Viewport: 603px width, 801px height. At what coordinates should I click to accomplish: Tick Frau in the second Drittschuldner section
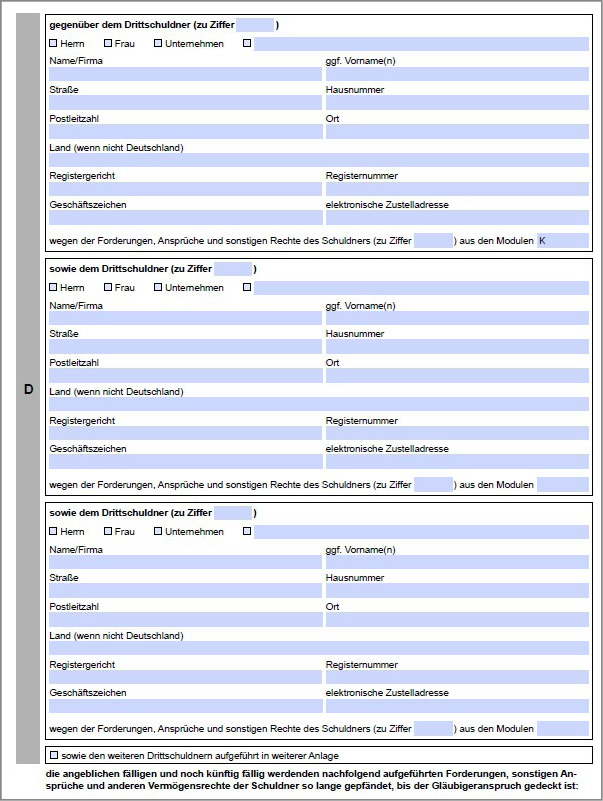109,288
